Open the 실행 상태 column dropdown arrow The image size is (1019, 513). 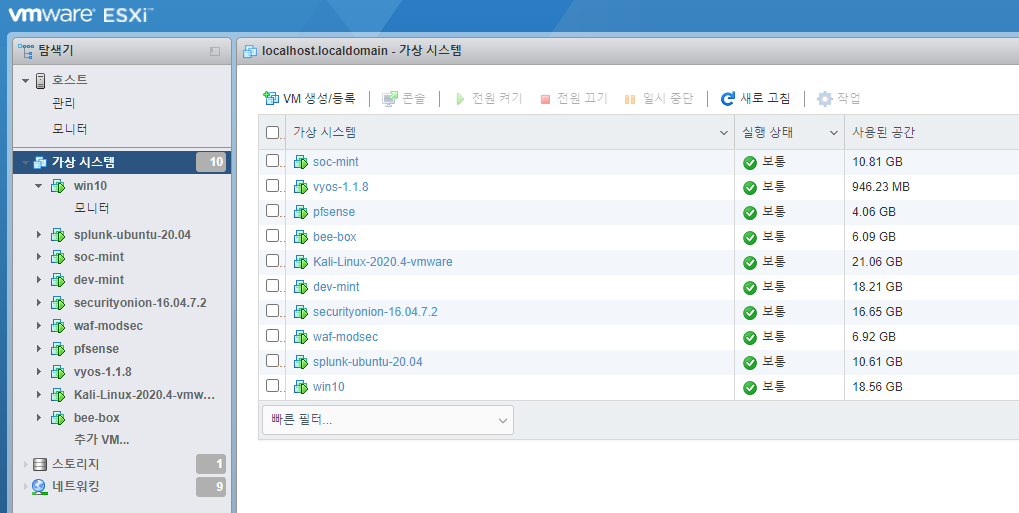click(834, 133)
